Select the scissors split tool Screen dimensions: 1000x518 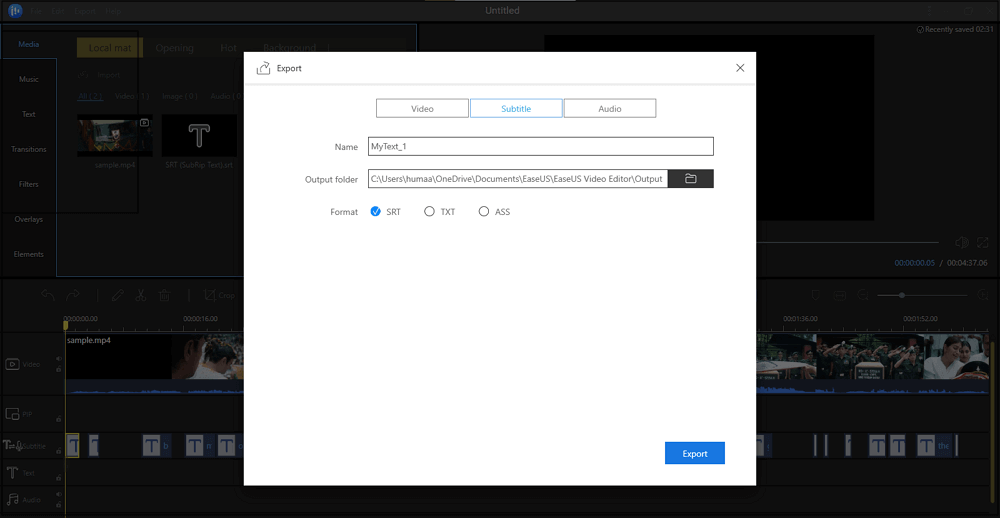(141, 295)
